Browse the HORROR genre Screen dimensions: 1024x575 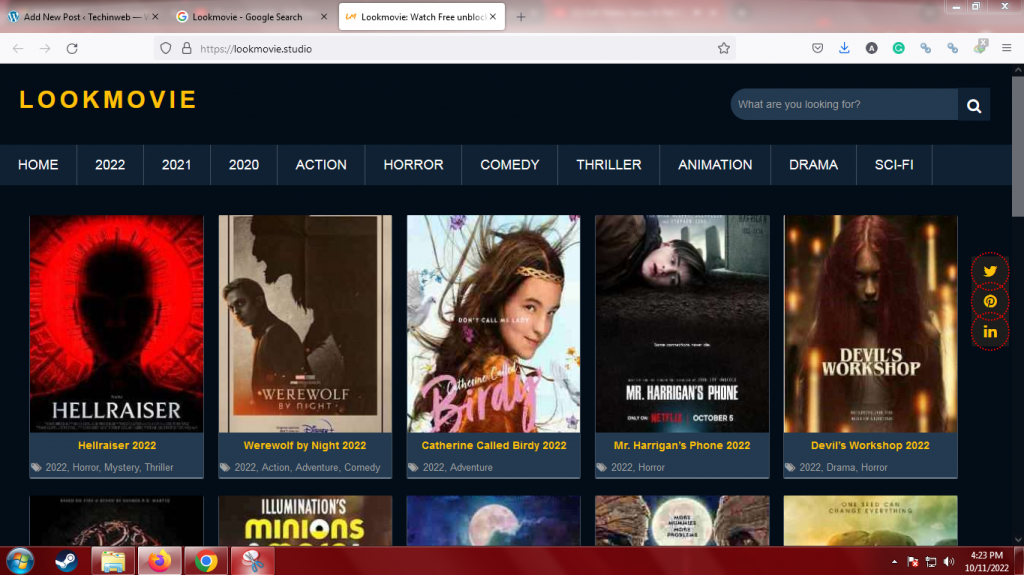(x=413, y=165)
